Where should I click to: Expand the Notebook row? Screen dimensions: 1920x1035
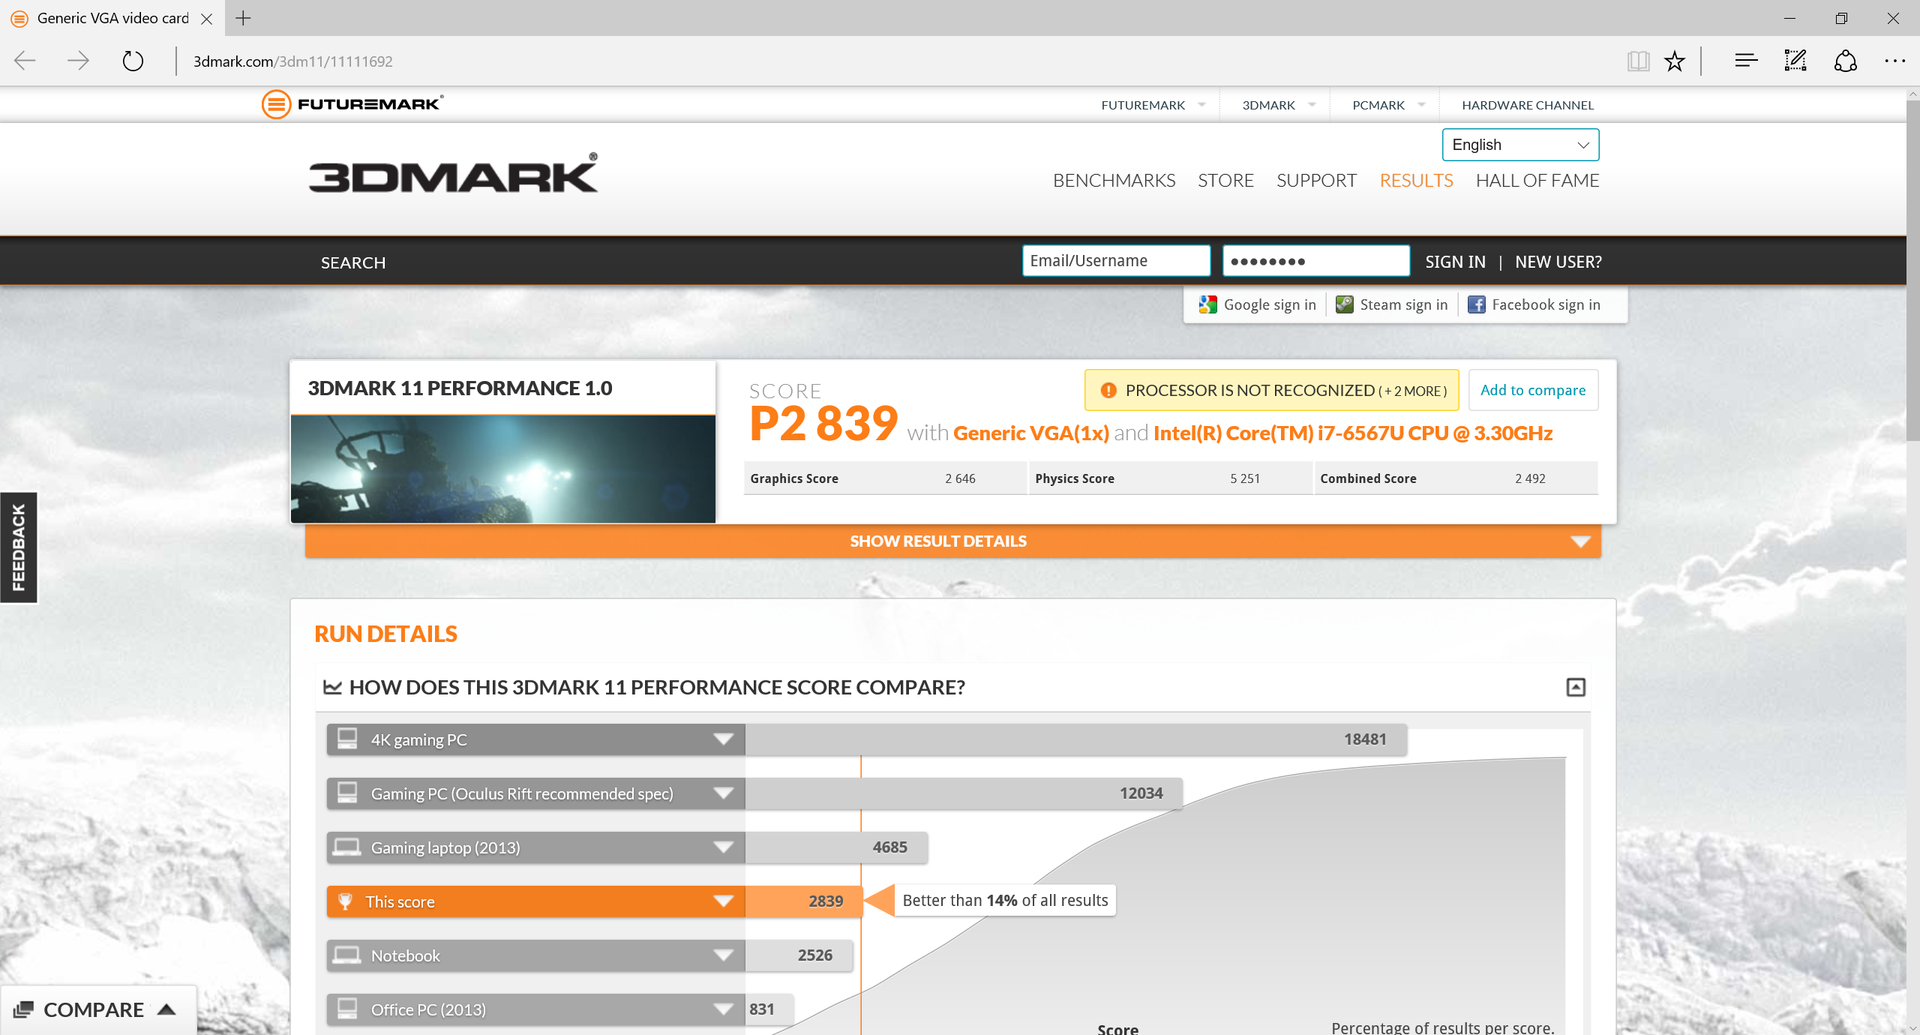(723, 955)
